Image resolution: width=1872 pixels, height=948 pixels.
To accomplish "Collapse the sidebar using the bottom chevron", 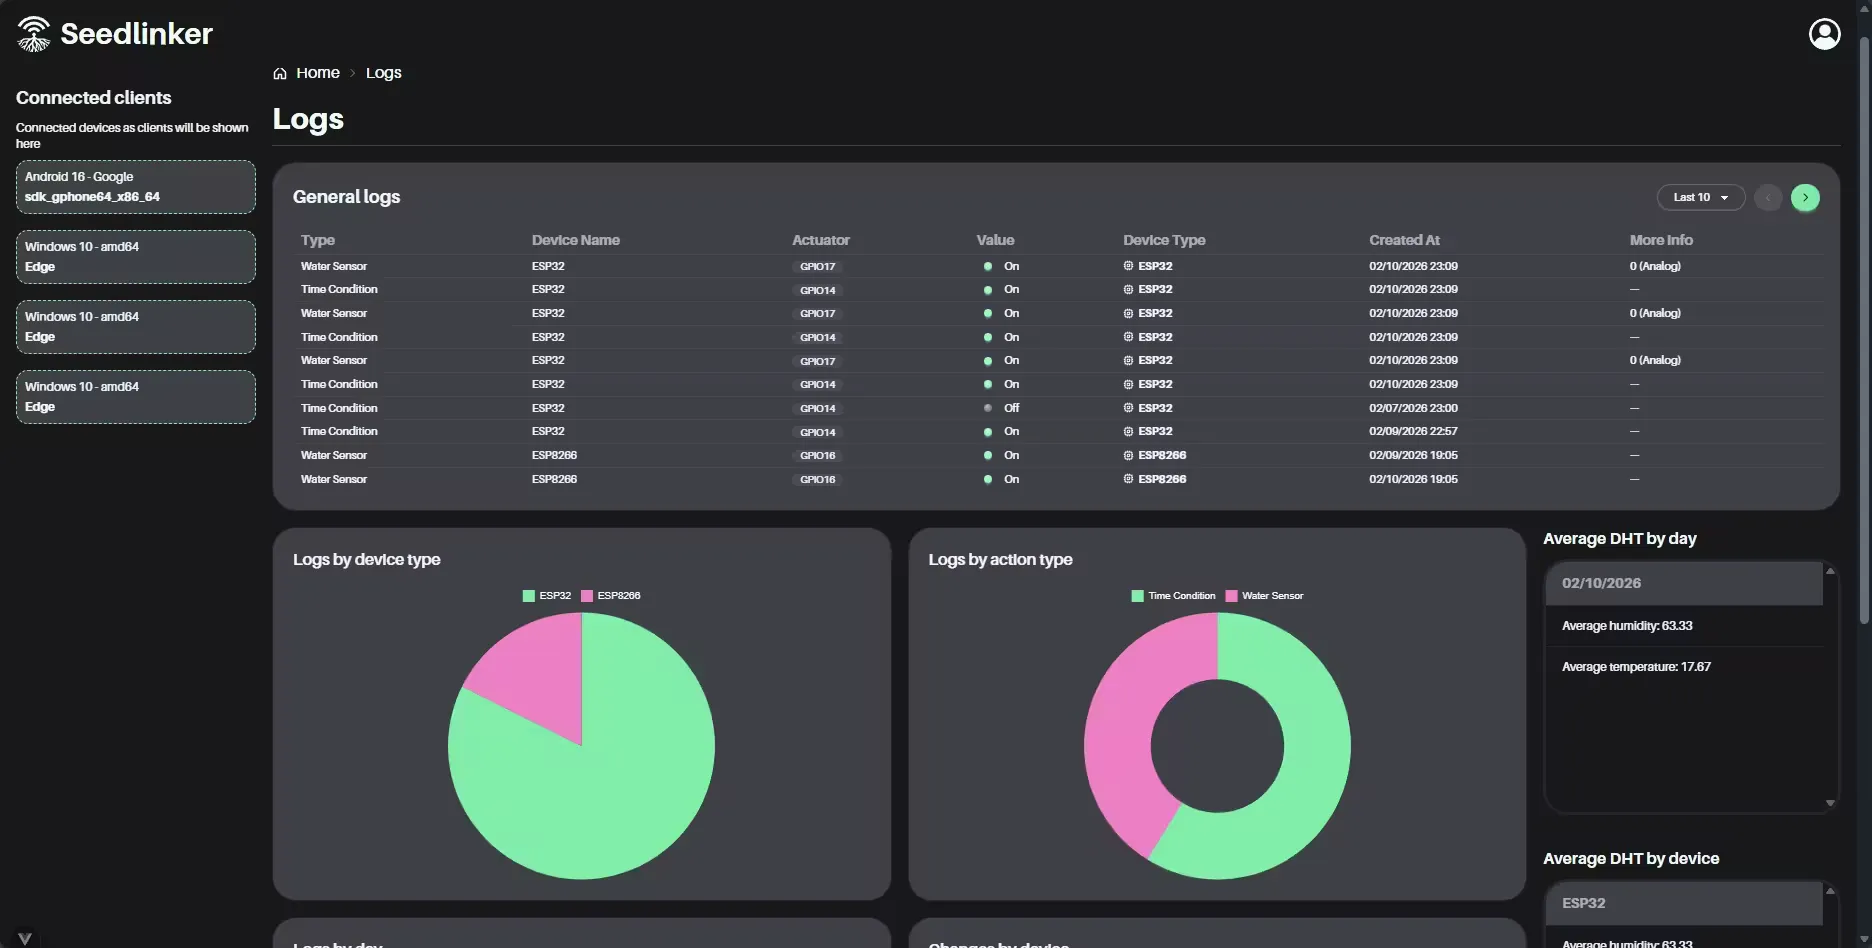I will tap(25, 938).
